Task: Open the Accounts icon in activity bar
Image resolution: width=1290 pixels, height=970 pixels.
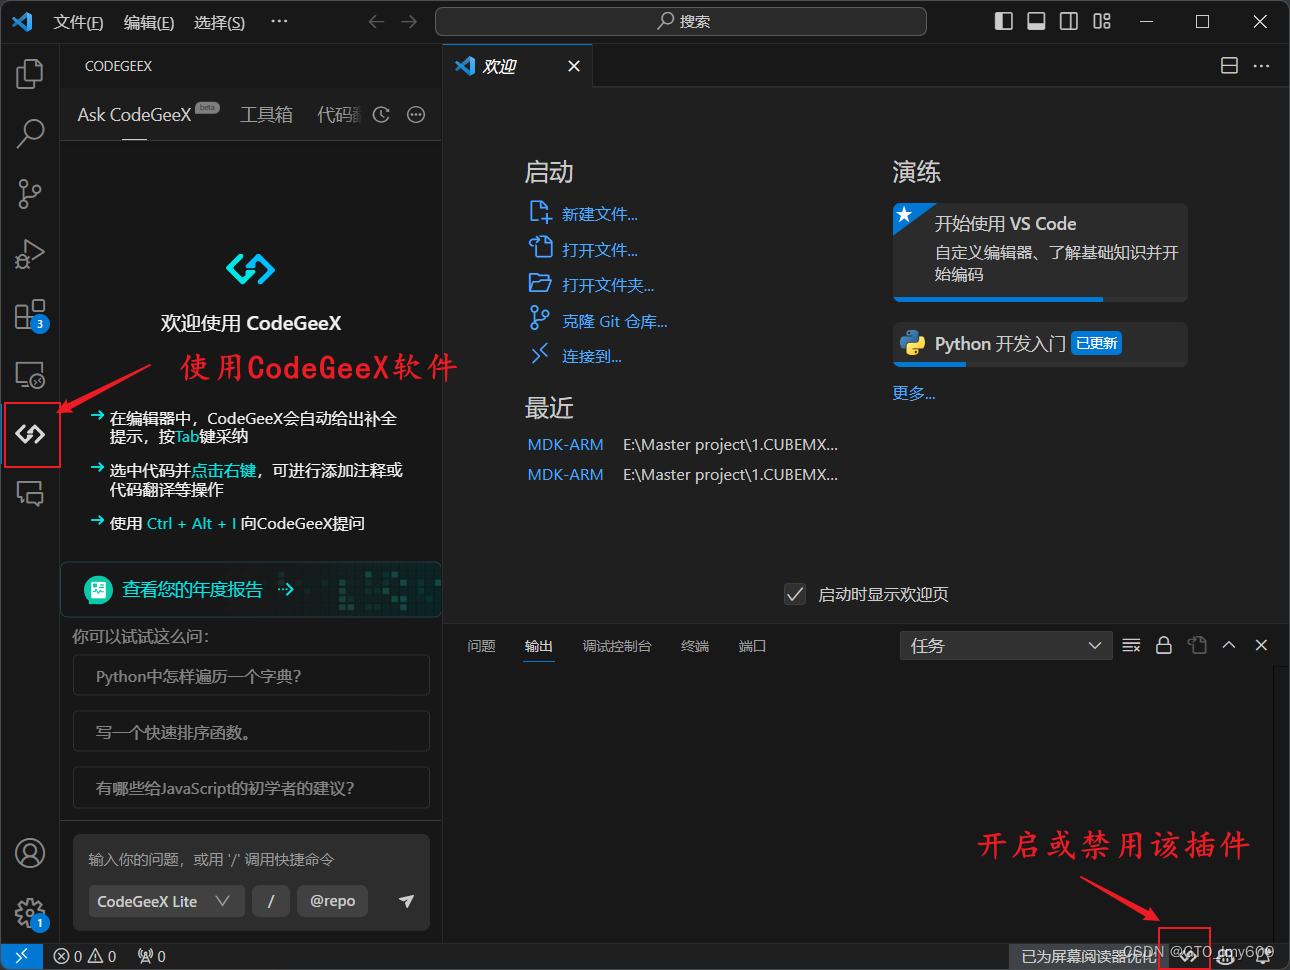Action: click(x=30, y=853)
